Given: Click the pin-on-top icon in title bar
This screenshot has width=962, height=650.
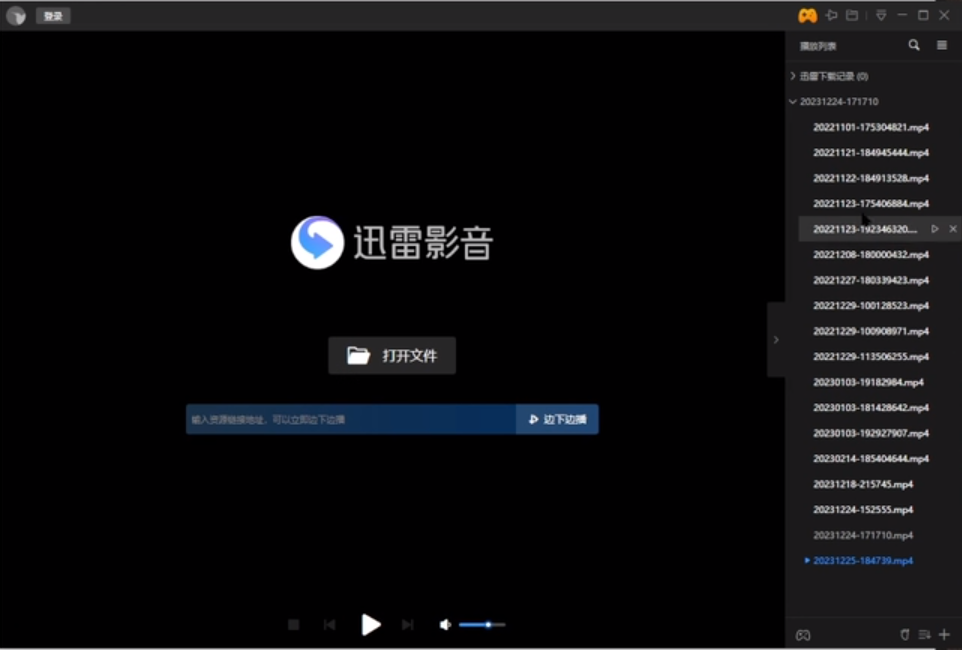Looking at the screenshot, I should 831,15.
